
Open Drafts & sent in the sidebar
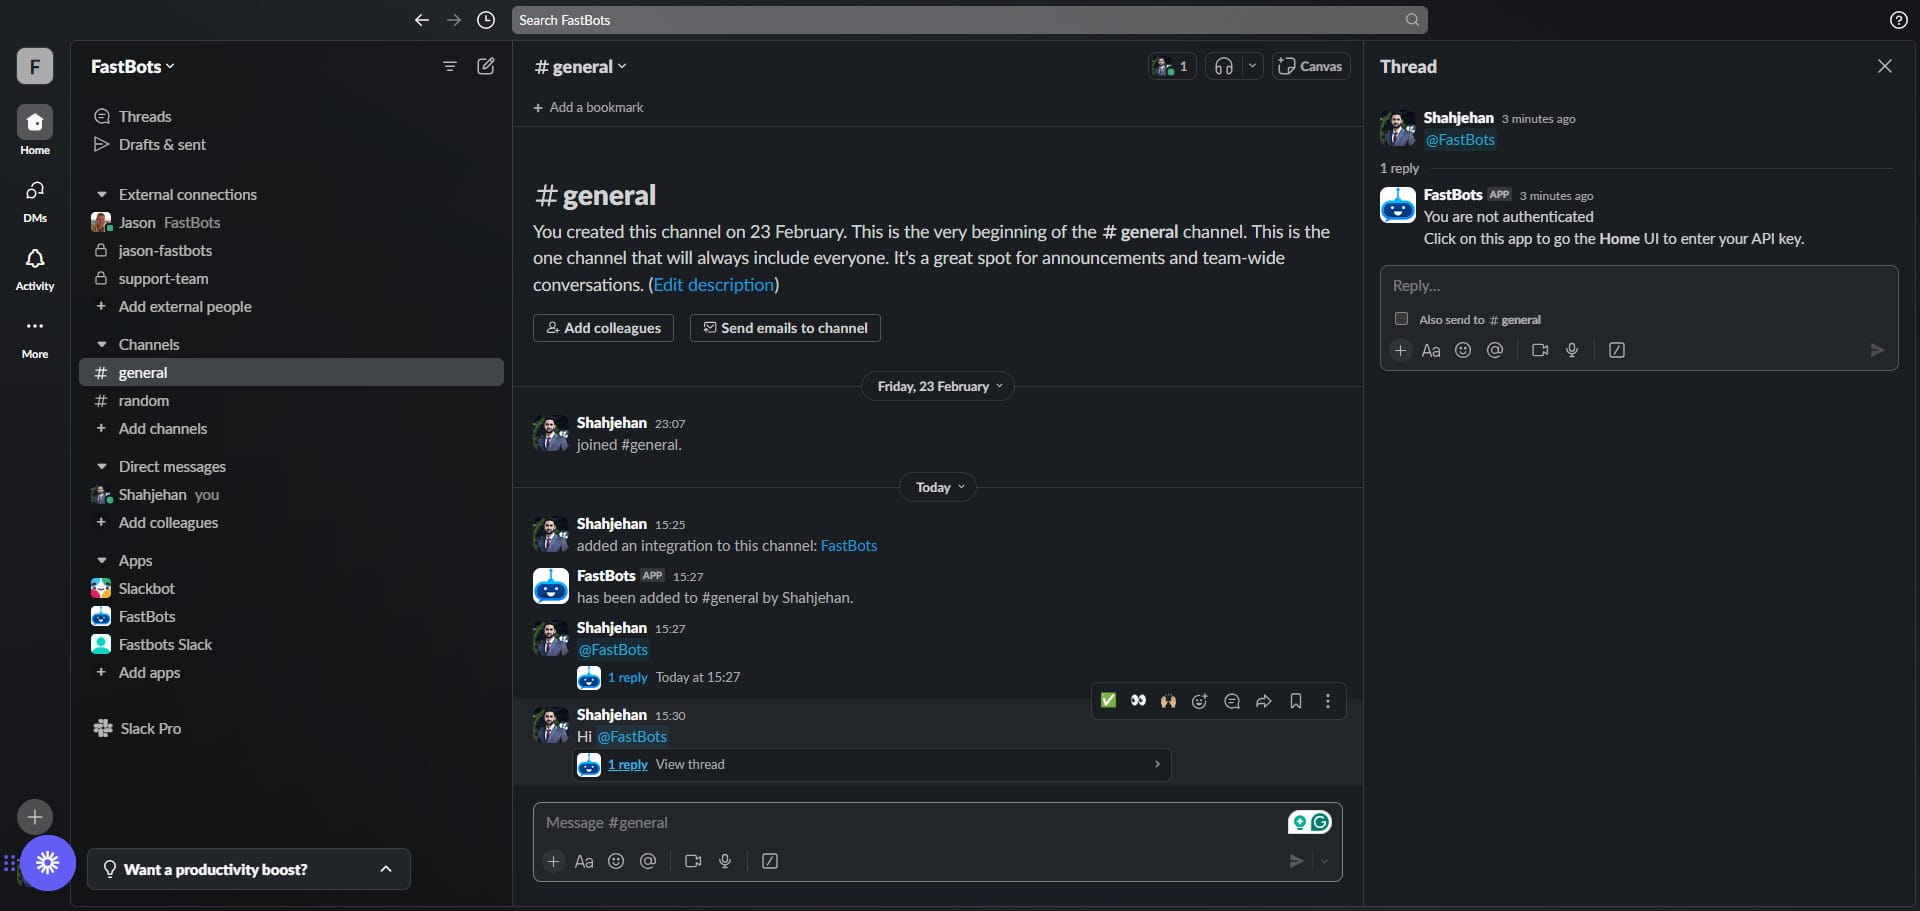click(291, 144)
